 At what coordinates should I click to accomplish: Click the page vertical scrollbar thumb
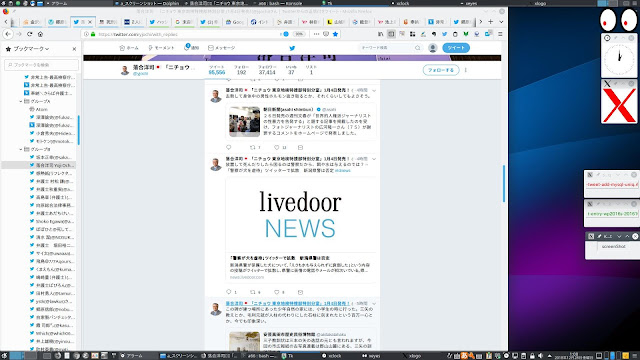point(504,183)
